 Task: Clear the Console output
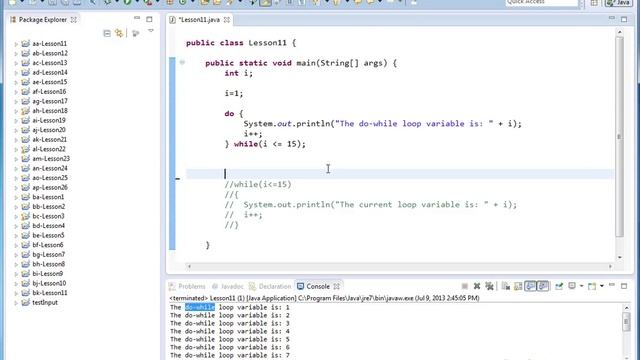click(x=506, y=286)
